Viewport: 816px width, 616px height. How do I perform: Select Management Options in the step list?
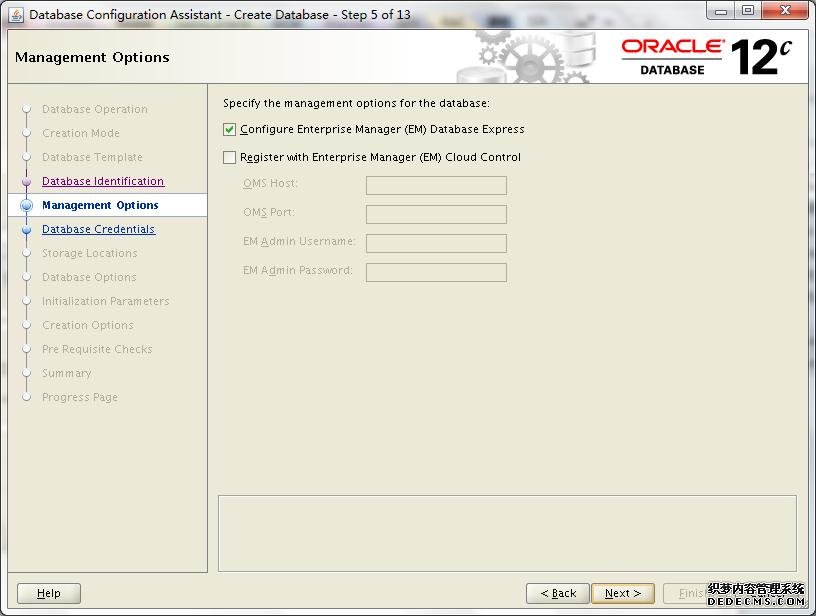click(100, 205)
